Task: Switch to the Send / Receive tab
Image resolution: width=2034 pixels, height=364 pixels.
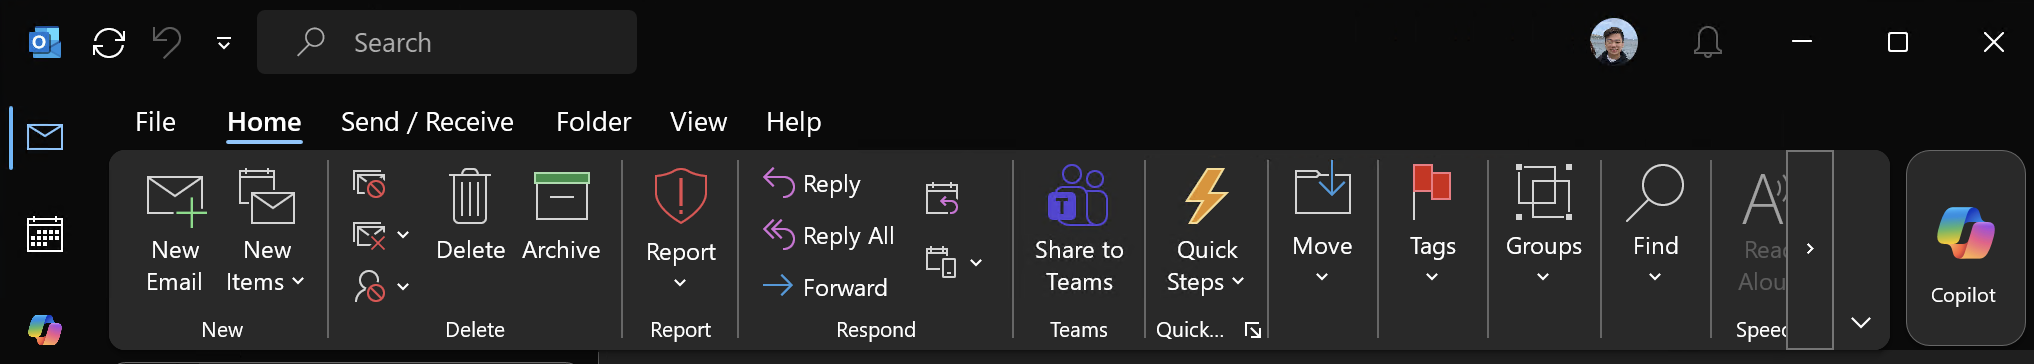Action: pyautogui.click(x=427, y=122)
